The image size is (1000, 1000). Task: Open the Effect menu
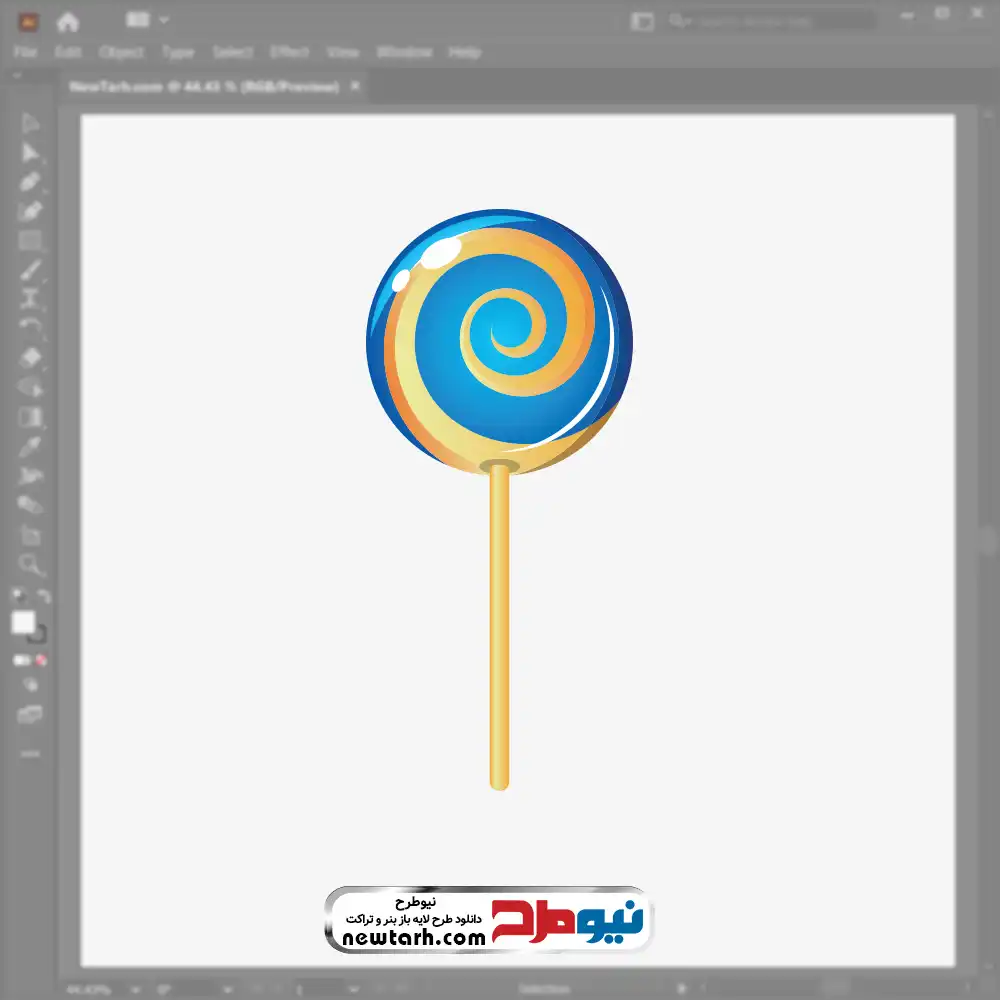290,52
